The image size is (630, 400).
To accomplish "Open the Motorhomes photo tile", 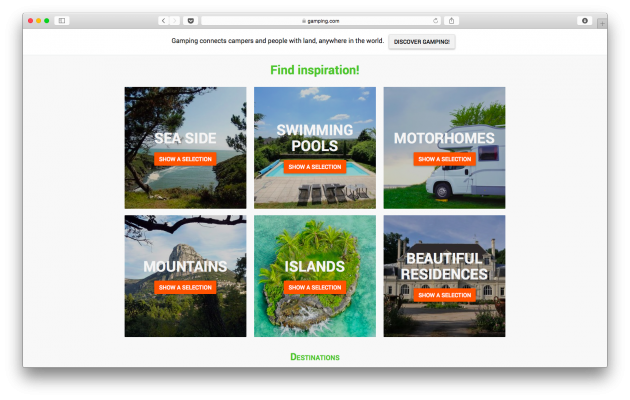I will click(x=444, y=110).
